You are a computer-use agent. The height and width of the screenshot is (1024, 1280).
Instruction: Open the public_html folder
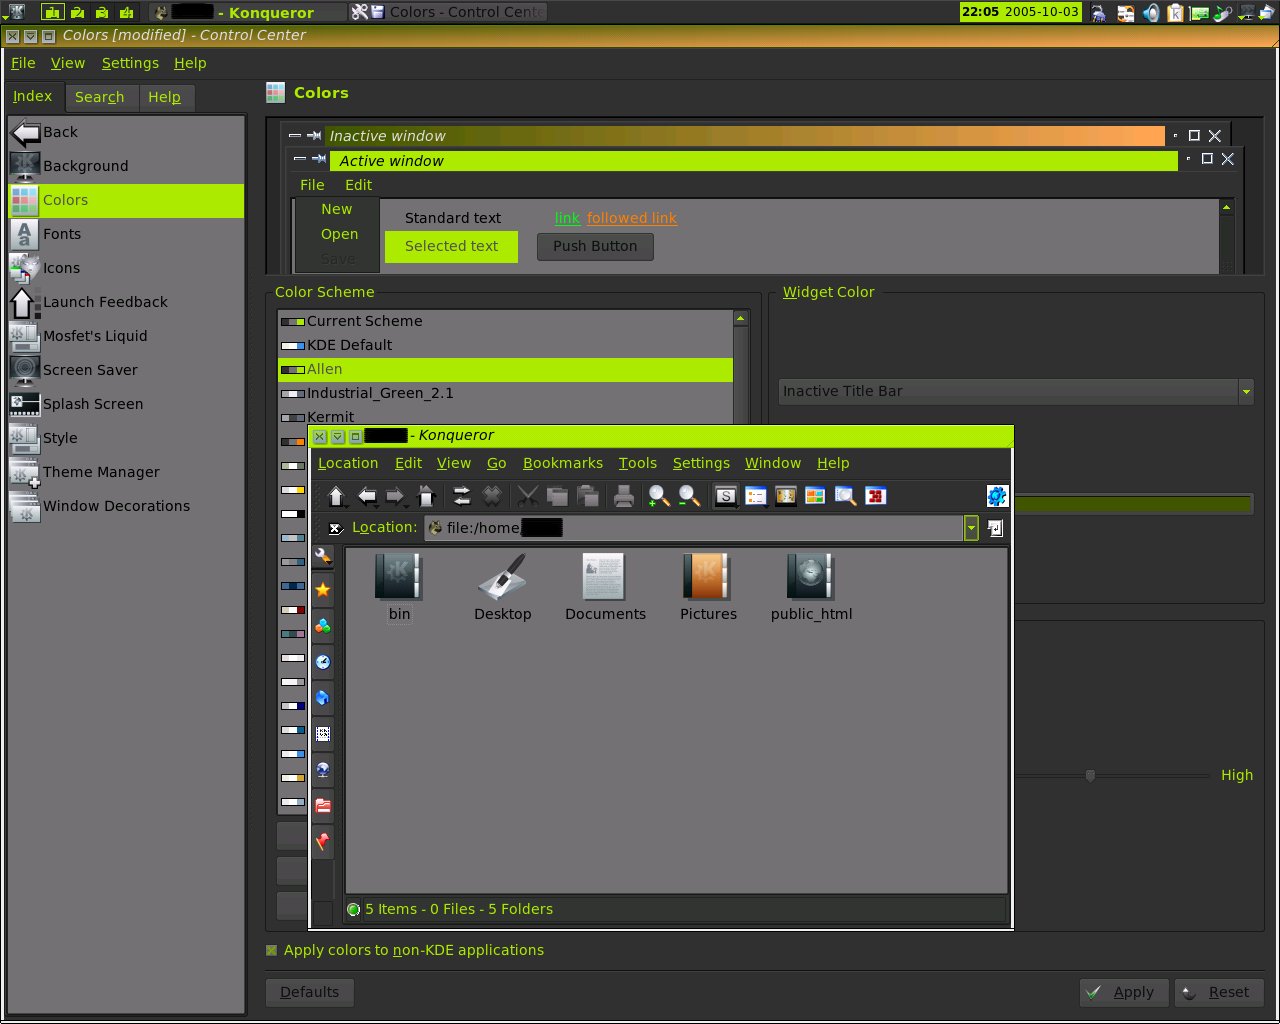pos(811,589)
